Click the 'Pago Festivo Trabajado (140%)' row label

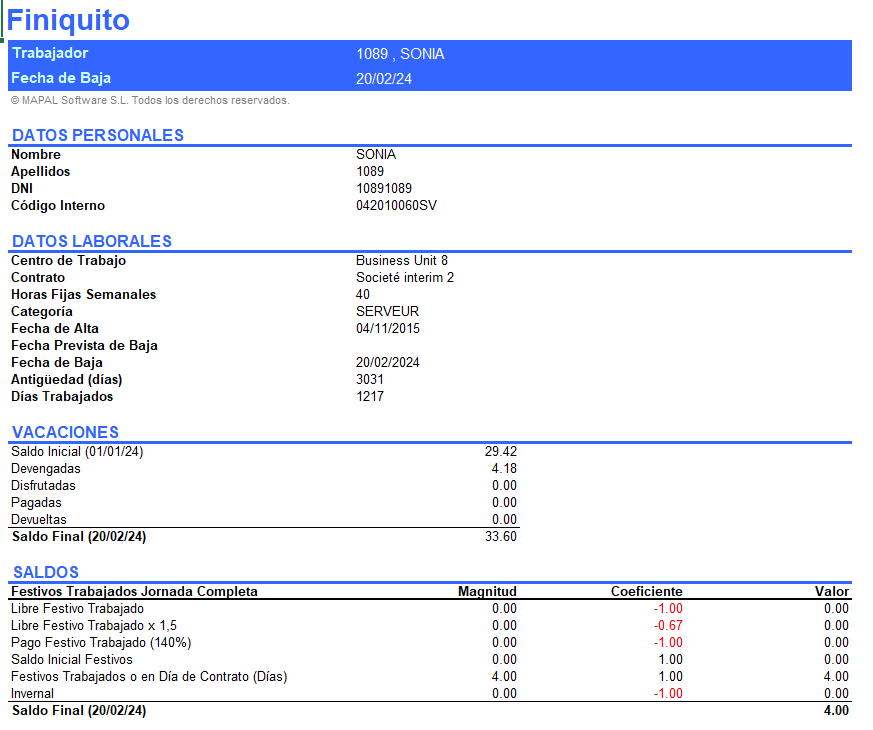click(x=101, y=643)
